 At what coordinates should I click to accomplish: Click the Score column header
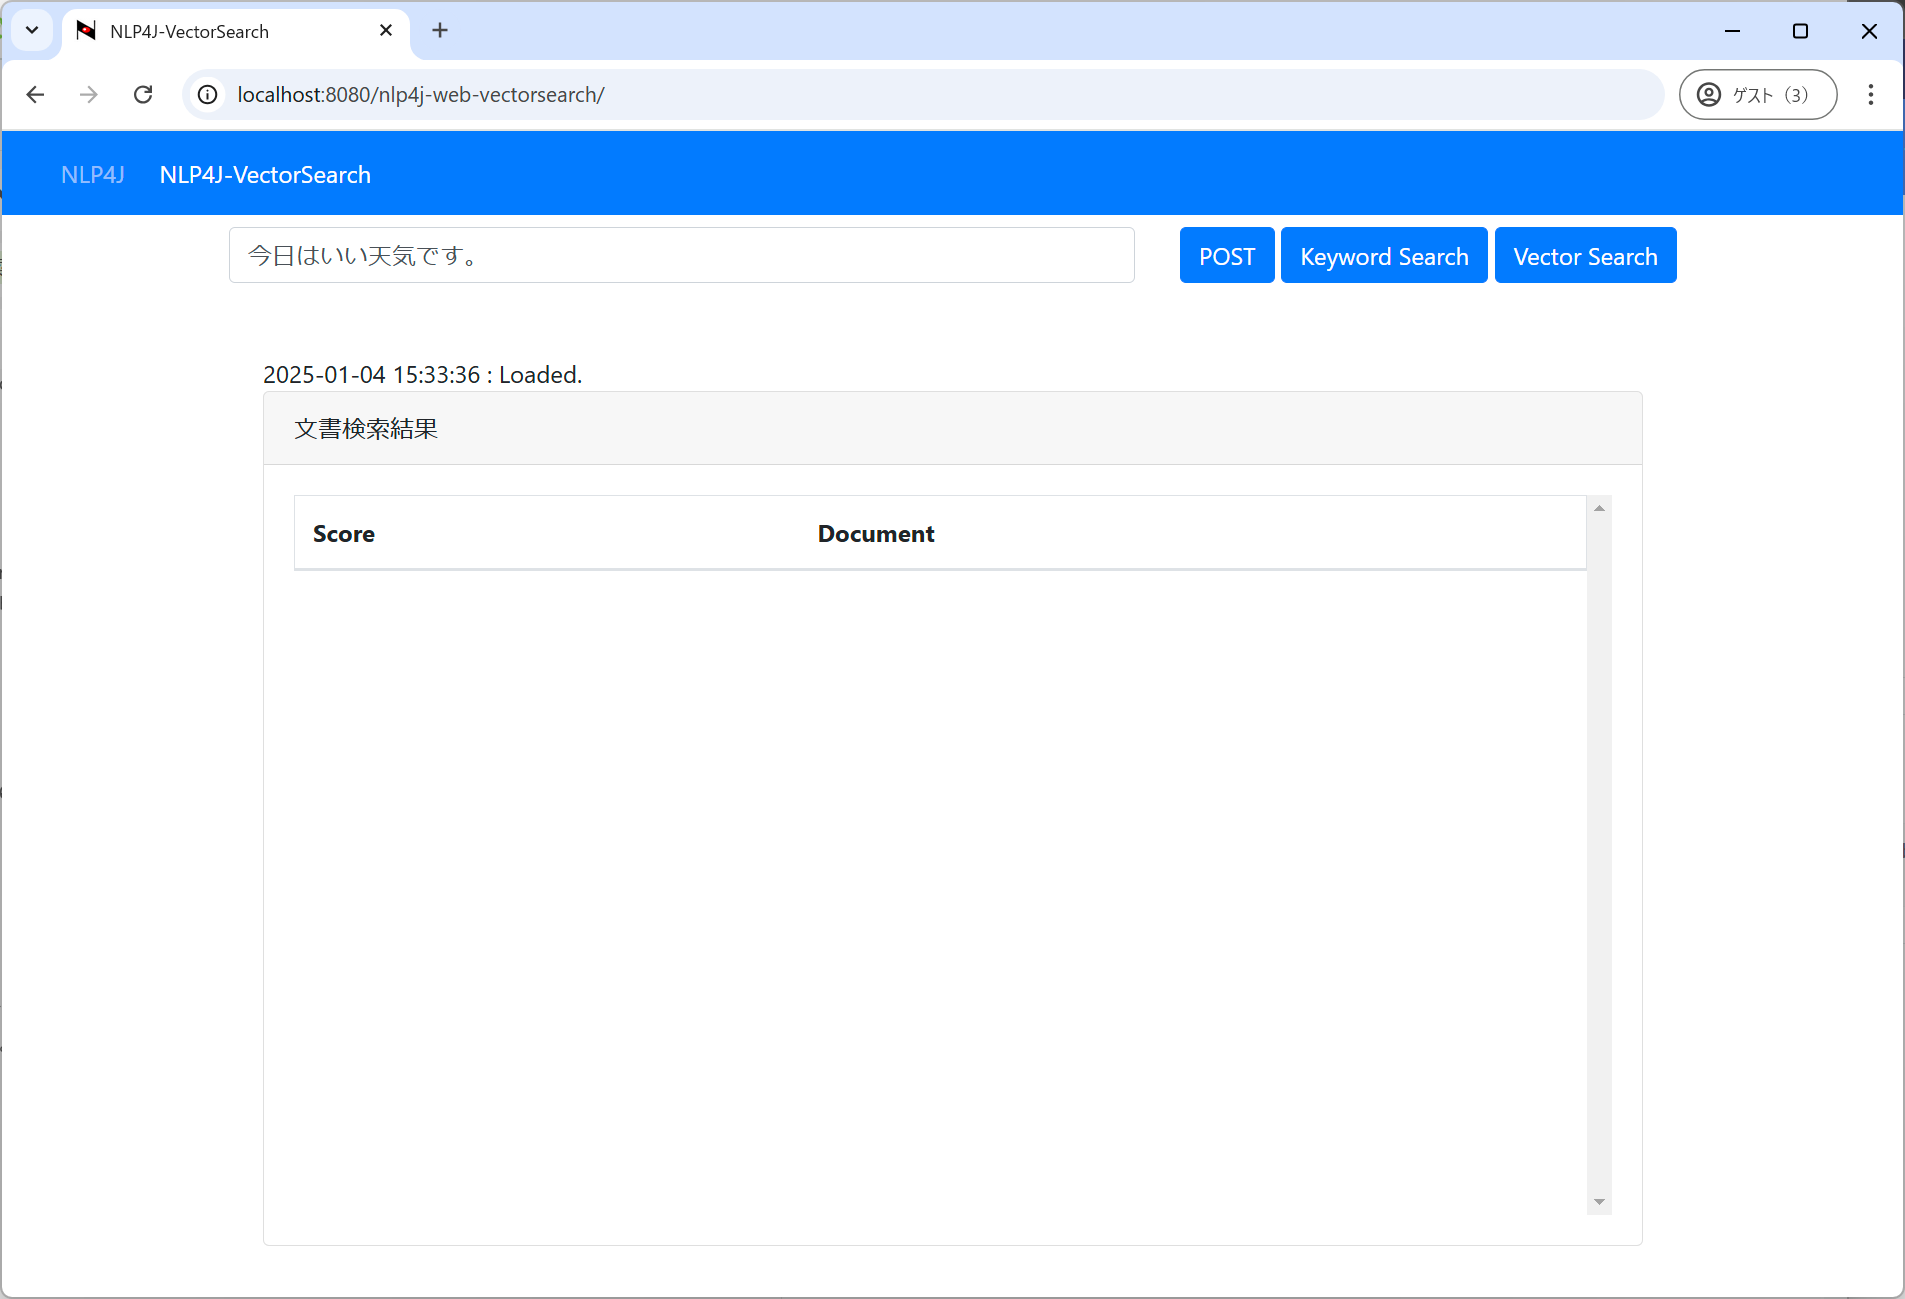tap(344, 534)
